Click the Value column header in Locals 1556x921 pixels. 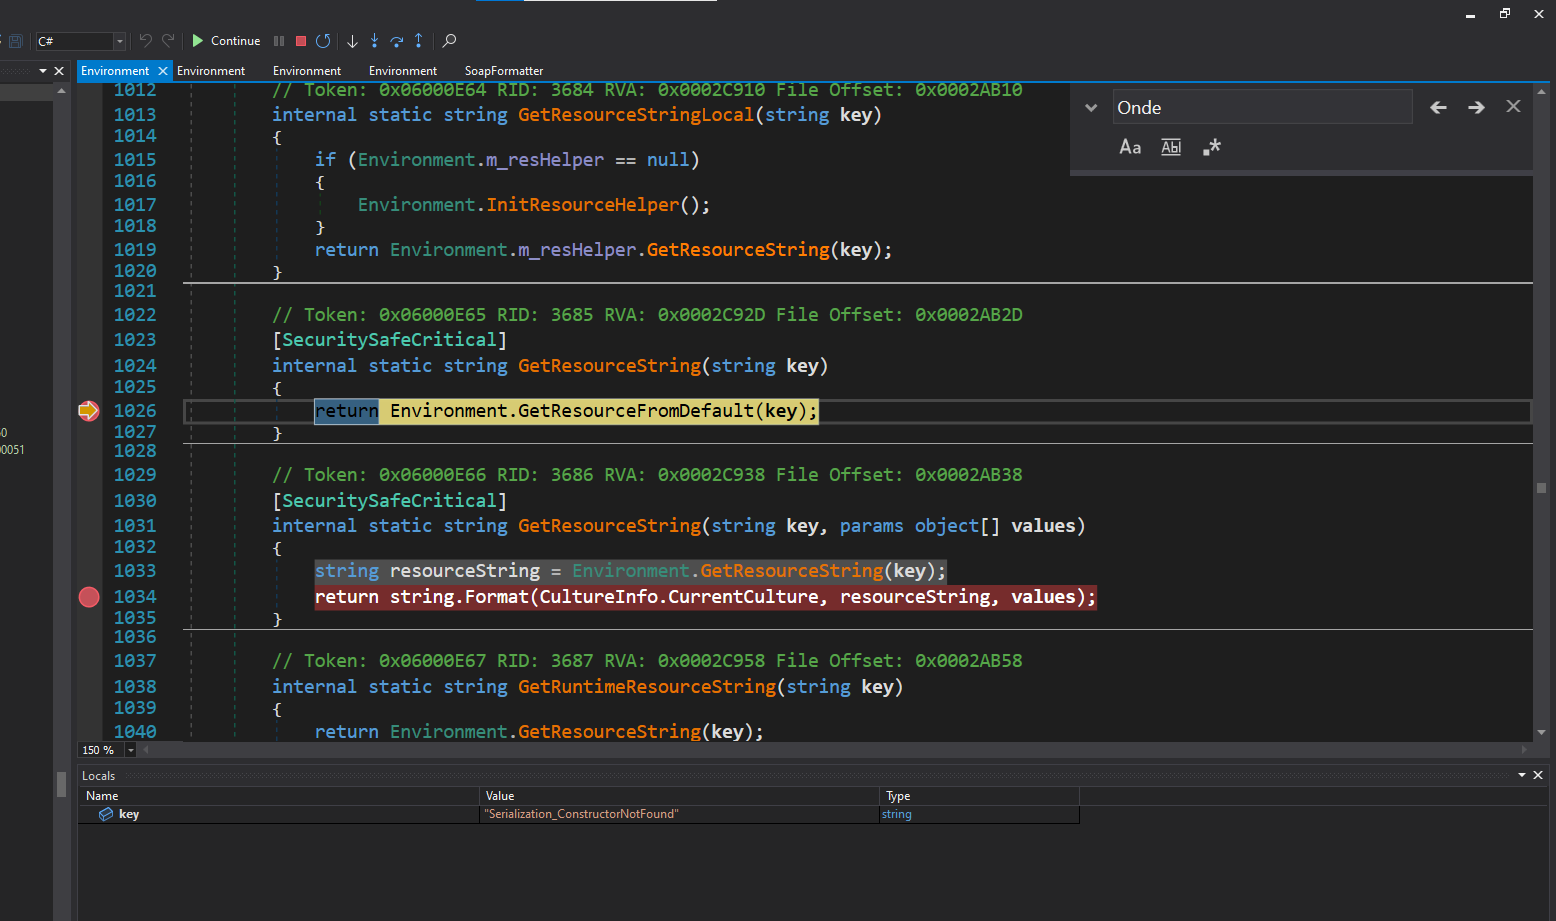coord(679,796)
